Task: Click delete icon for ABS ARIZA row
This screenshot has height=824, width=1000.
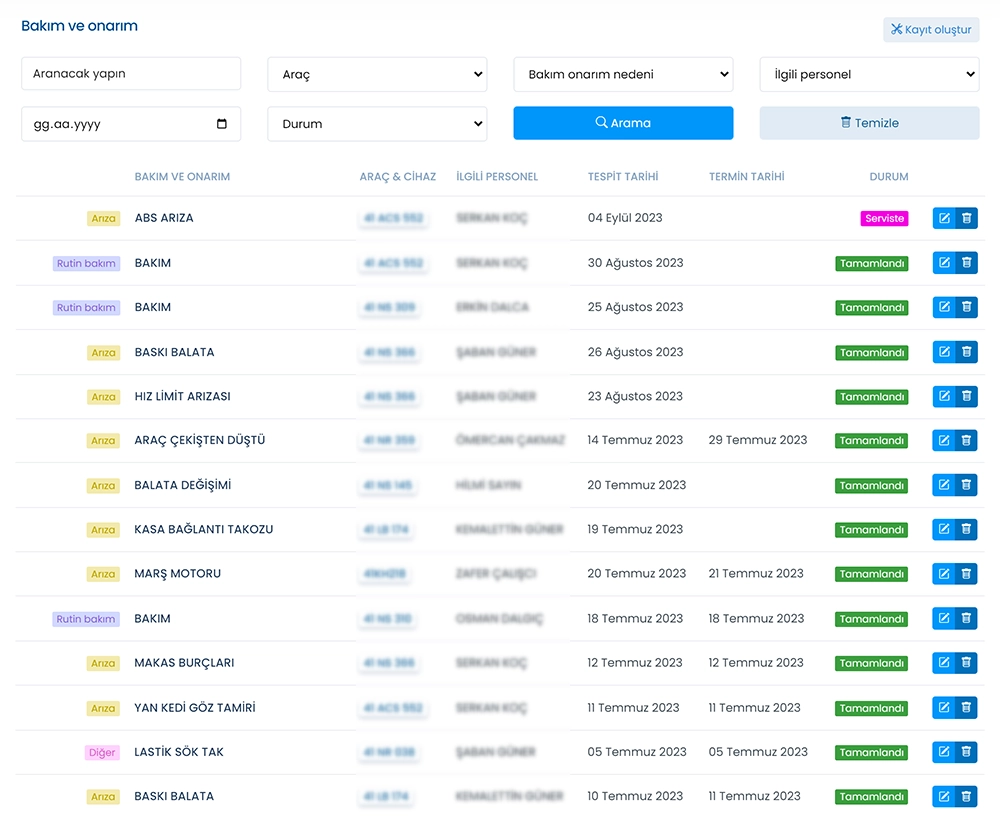Action: click(966, 218)
